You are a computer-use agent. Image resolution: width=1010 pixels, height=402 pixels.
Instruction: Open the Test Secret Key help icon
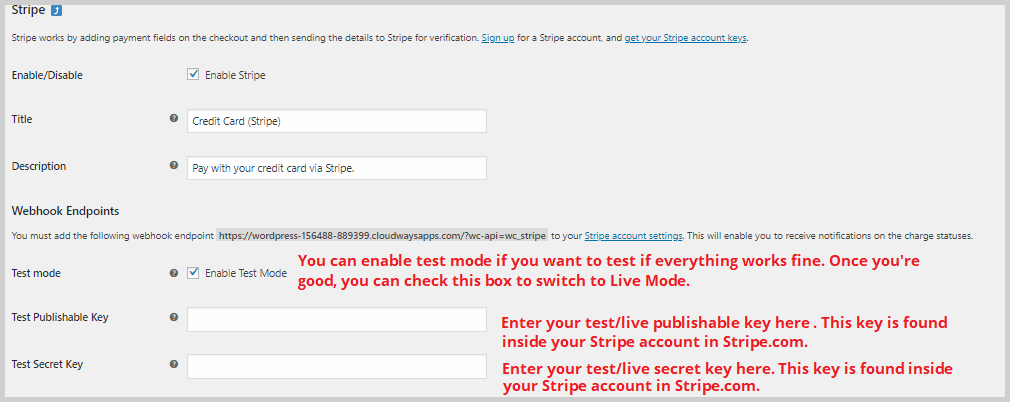tap(174, 364)
